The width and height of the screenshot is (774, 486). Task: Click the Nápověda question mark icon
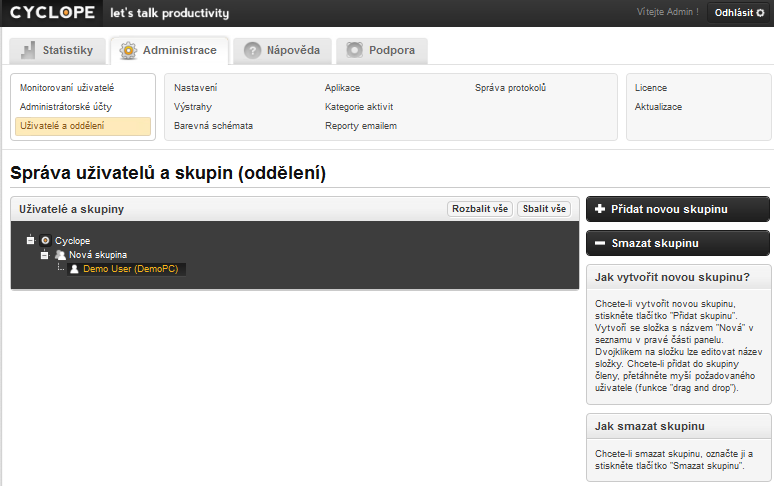pyautogui.click(x=252, y=50)
